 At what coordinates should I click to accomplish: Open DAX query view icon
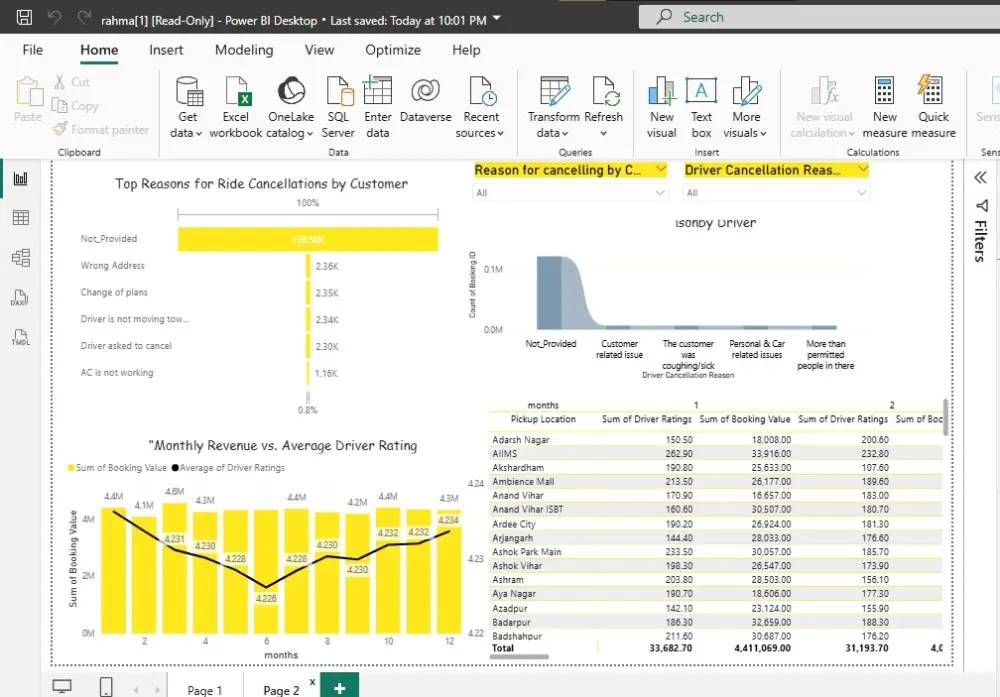[x=19, y=298]
